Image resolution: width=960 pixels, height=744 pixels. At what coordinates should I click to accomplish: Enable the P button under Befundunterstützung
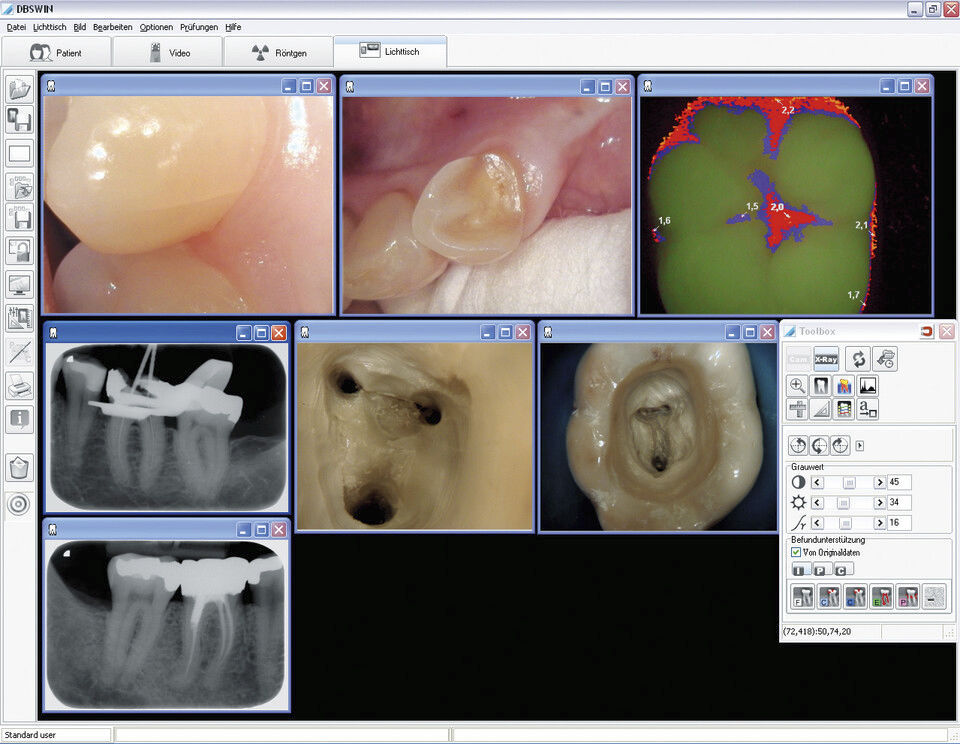(x=821, y=569)
